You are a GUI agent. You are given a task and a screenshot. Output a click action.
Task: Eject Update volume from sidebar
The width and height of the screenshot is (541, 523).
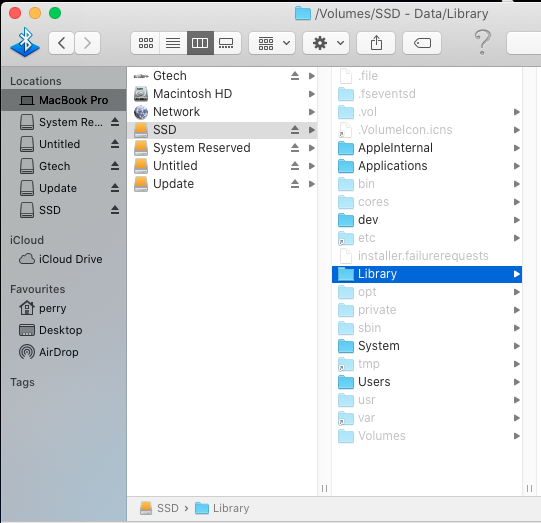pyautogui.click(x=115, y=188)
